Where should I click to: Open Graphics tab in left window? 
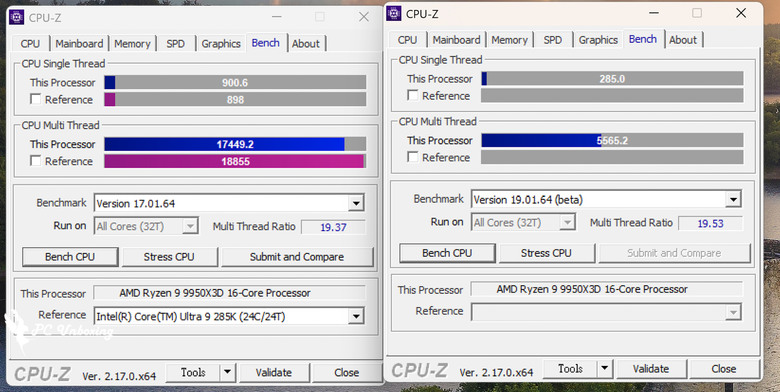pyautogui.click(x=221, y=44)
